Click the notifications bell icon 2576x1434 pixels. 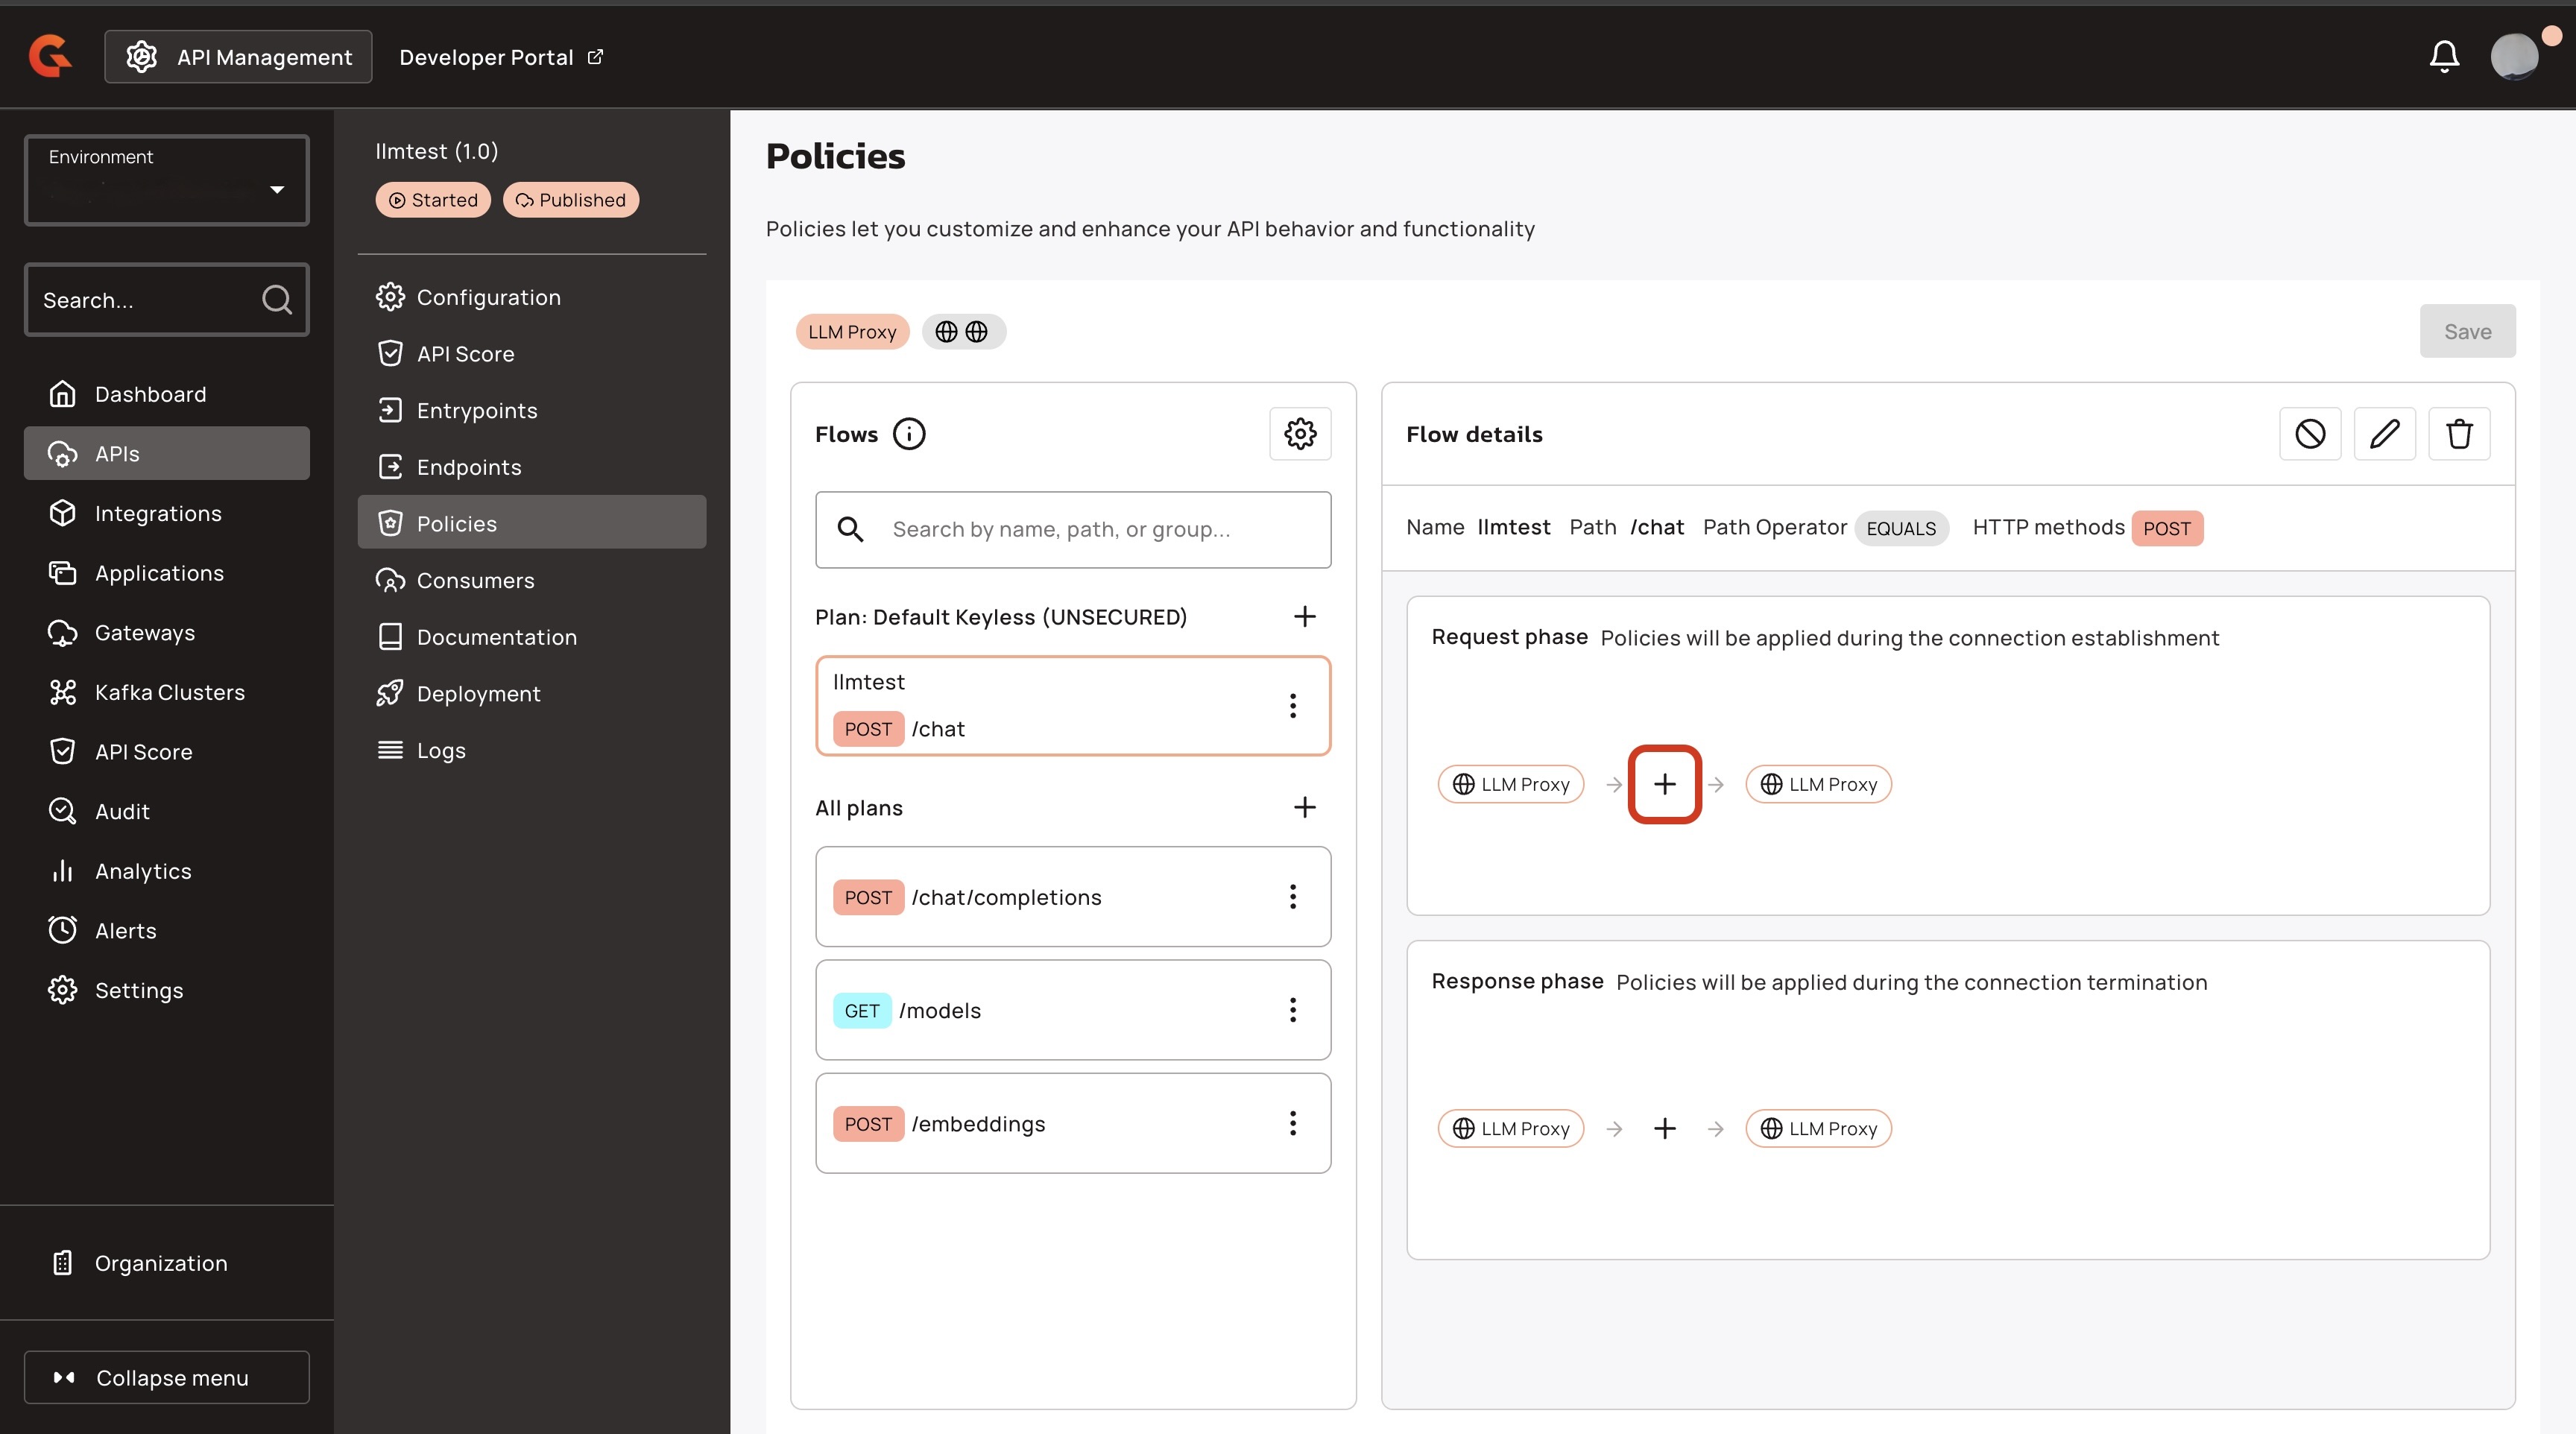[2443, 57]
